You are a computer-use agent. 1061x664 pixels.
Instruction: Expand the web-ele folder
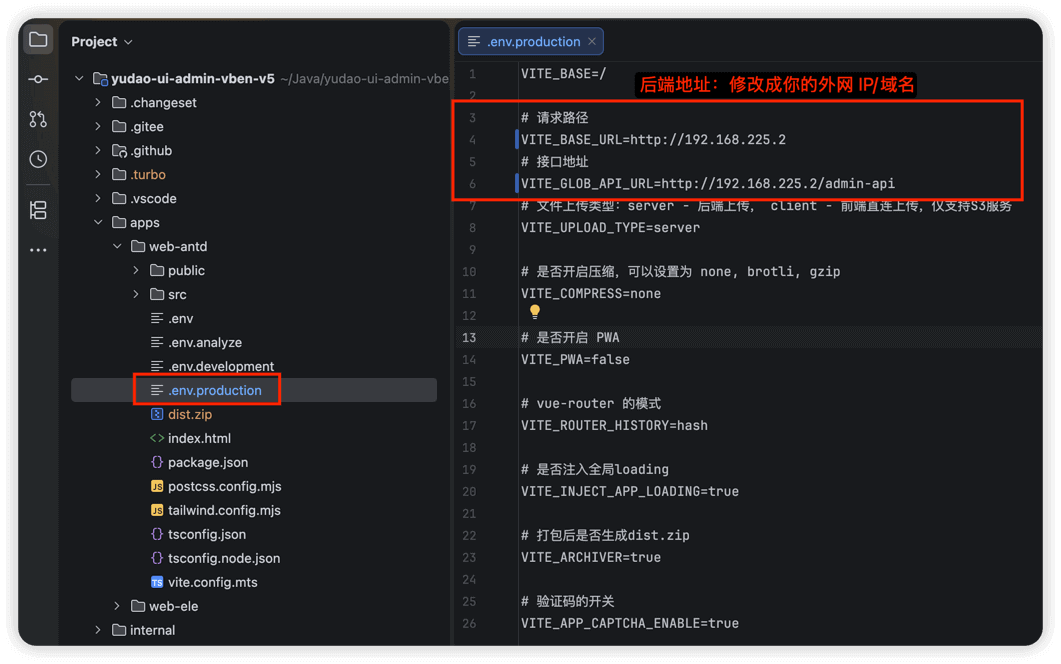(x=117, y=606)
